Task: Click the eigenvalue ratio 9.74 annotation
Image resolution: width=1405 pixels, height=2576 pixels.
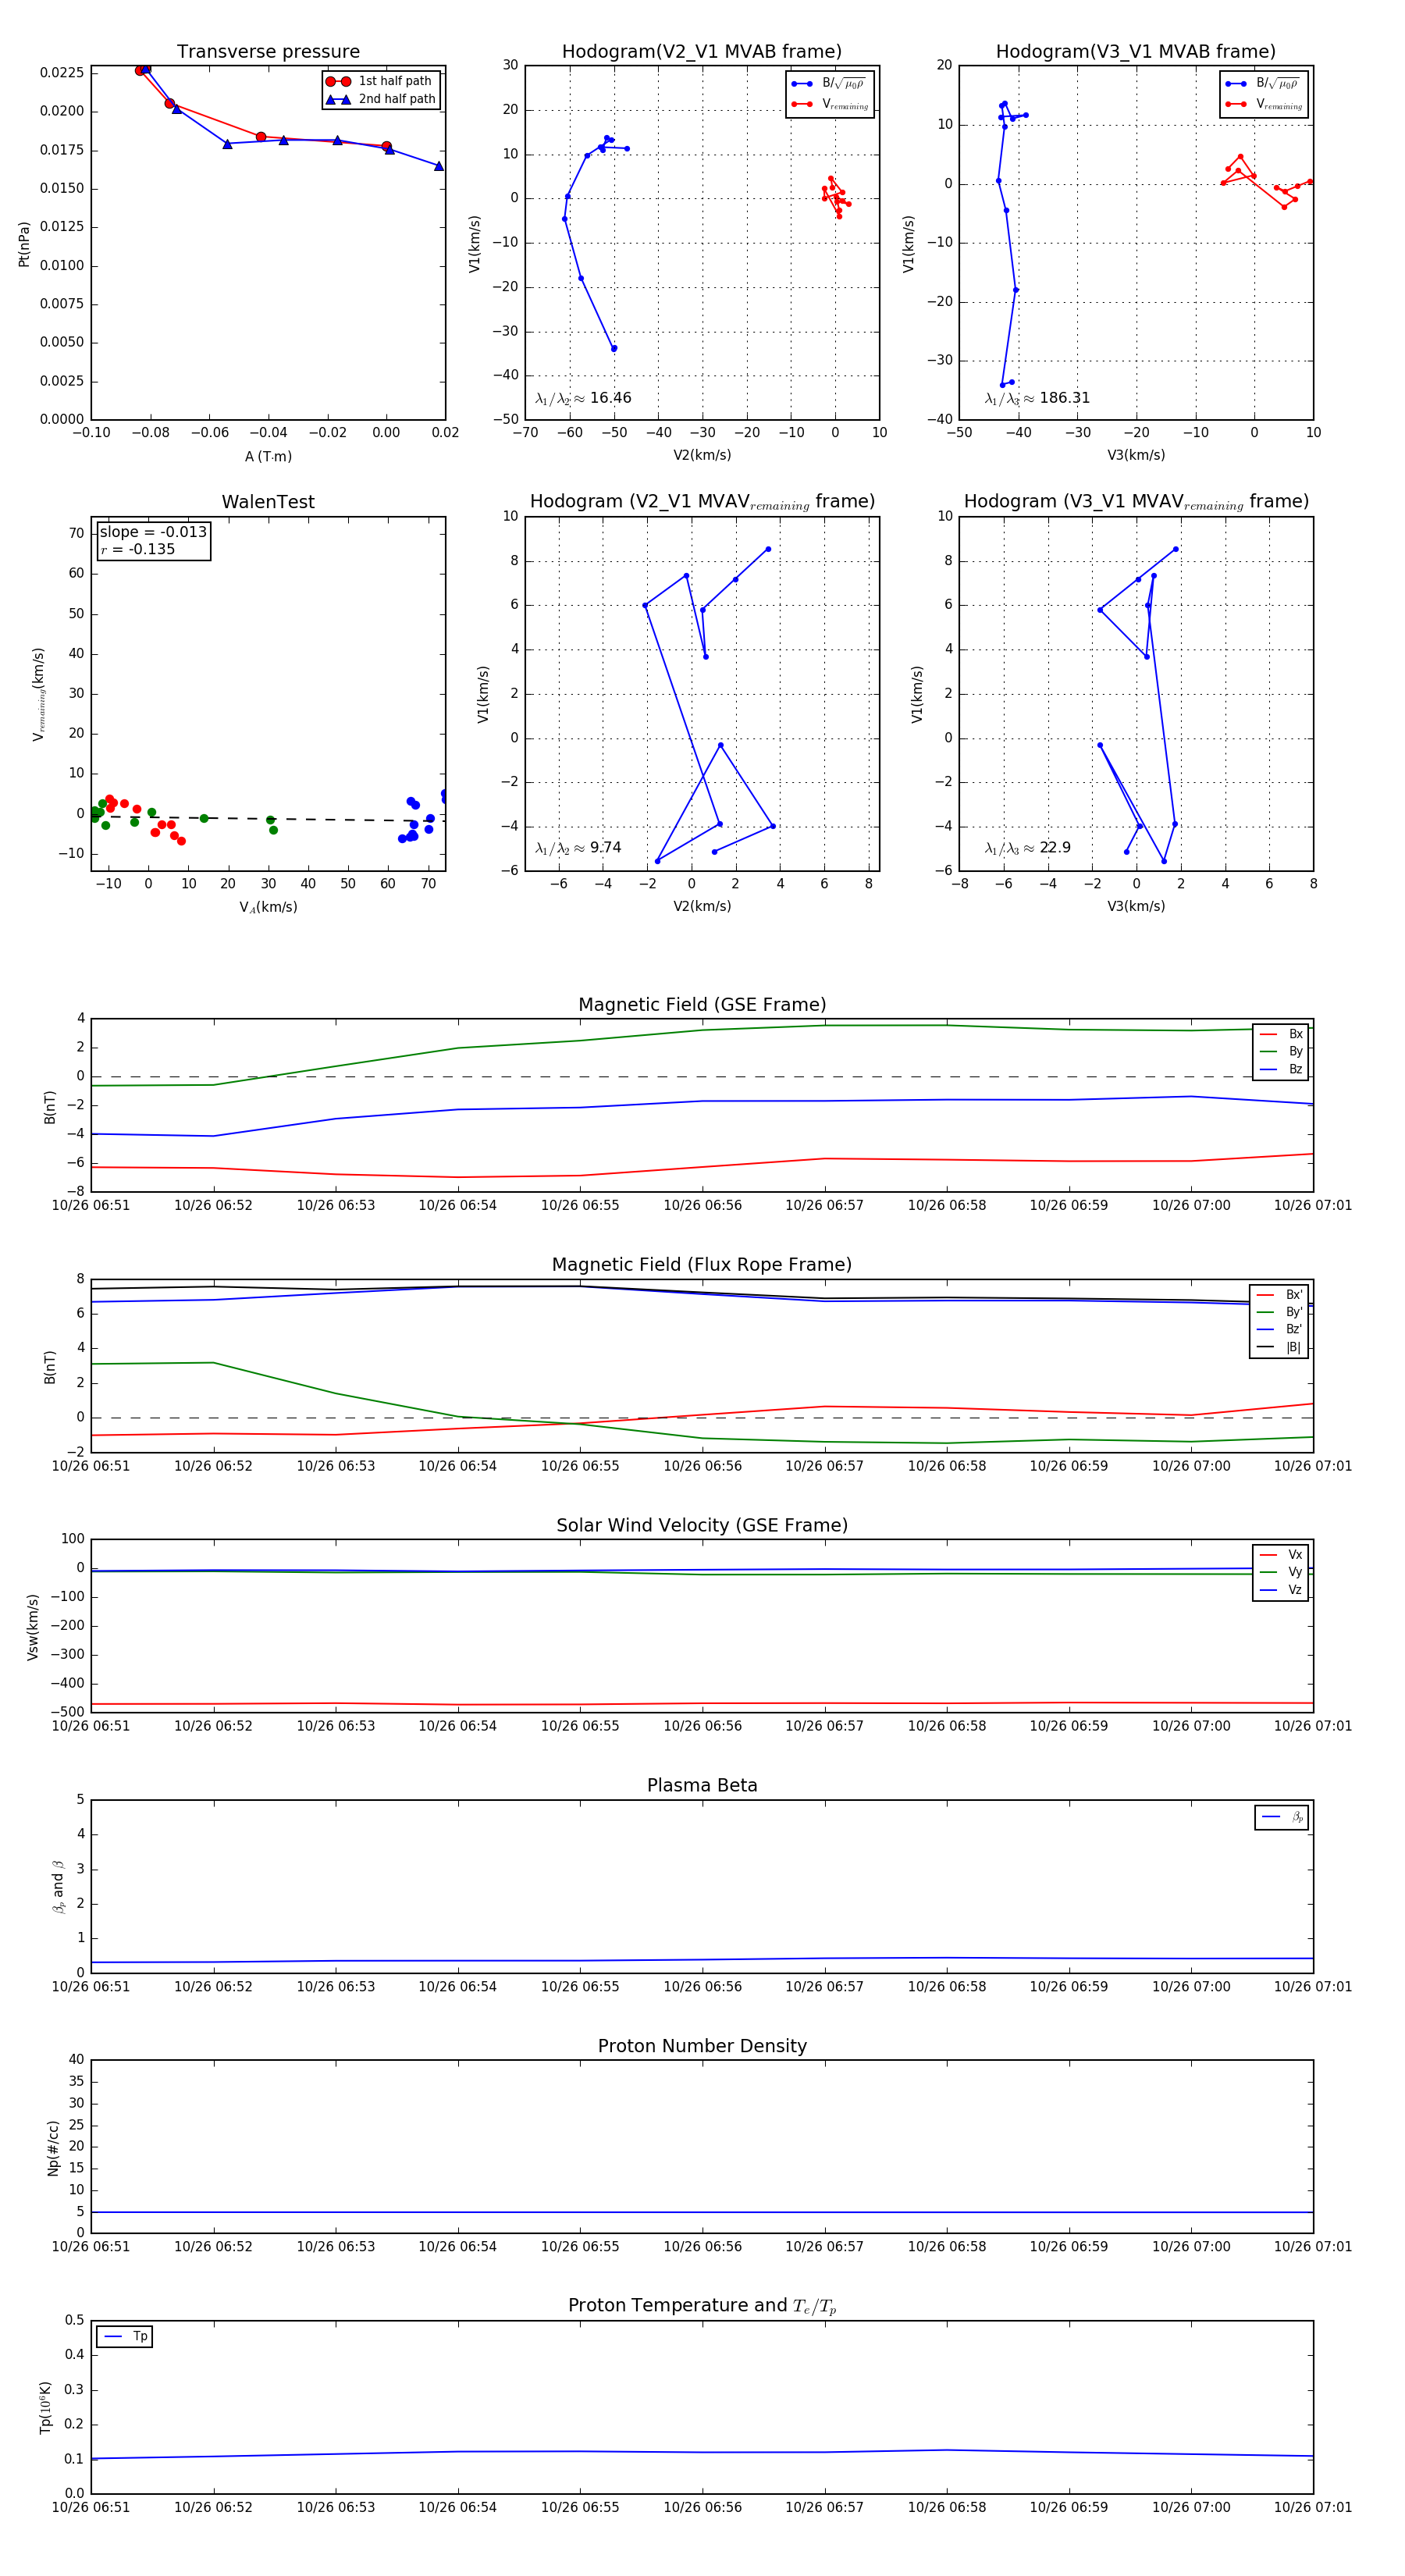Action: click(x=578, y=848)
